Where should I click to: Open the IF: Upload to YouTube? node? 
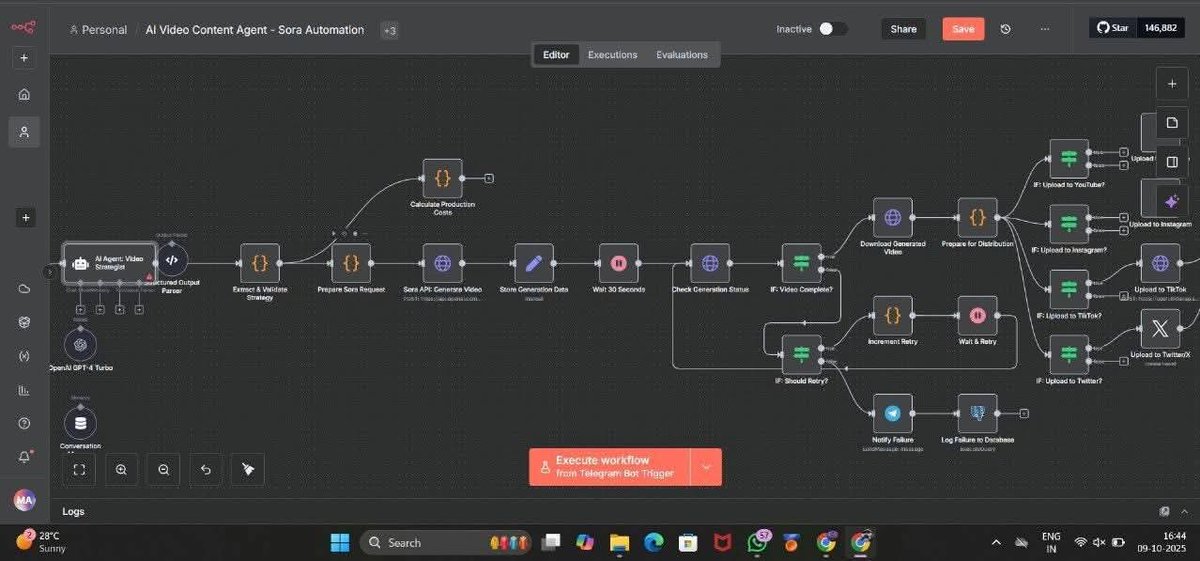tap(1069, 158)
